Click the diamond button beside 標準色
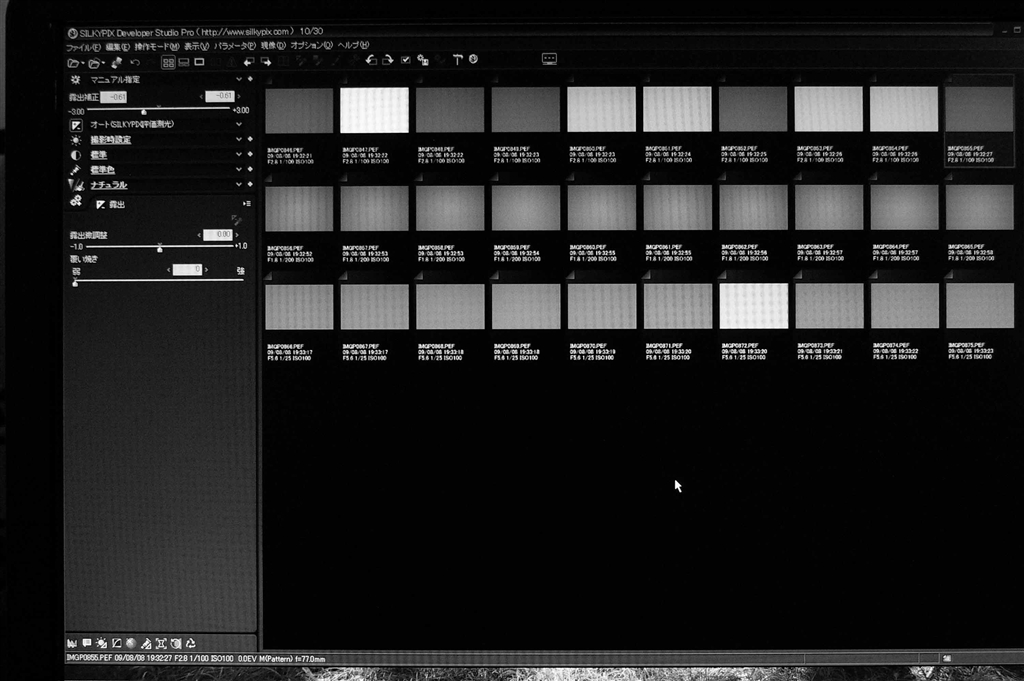The image size is (1024, 681). (250, 169)
